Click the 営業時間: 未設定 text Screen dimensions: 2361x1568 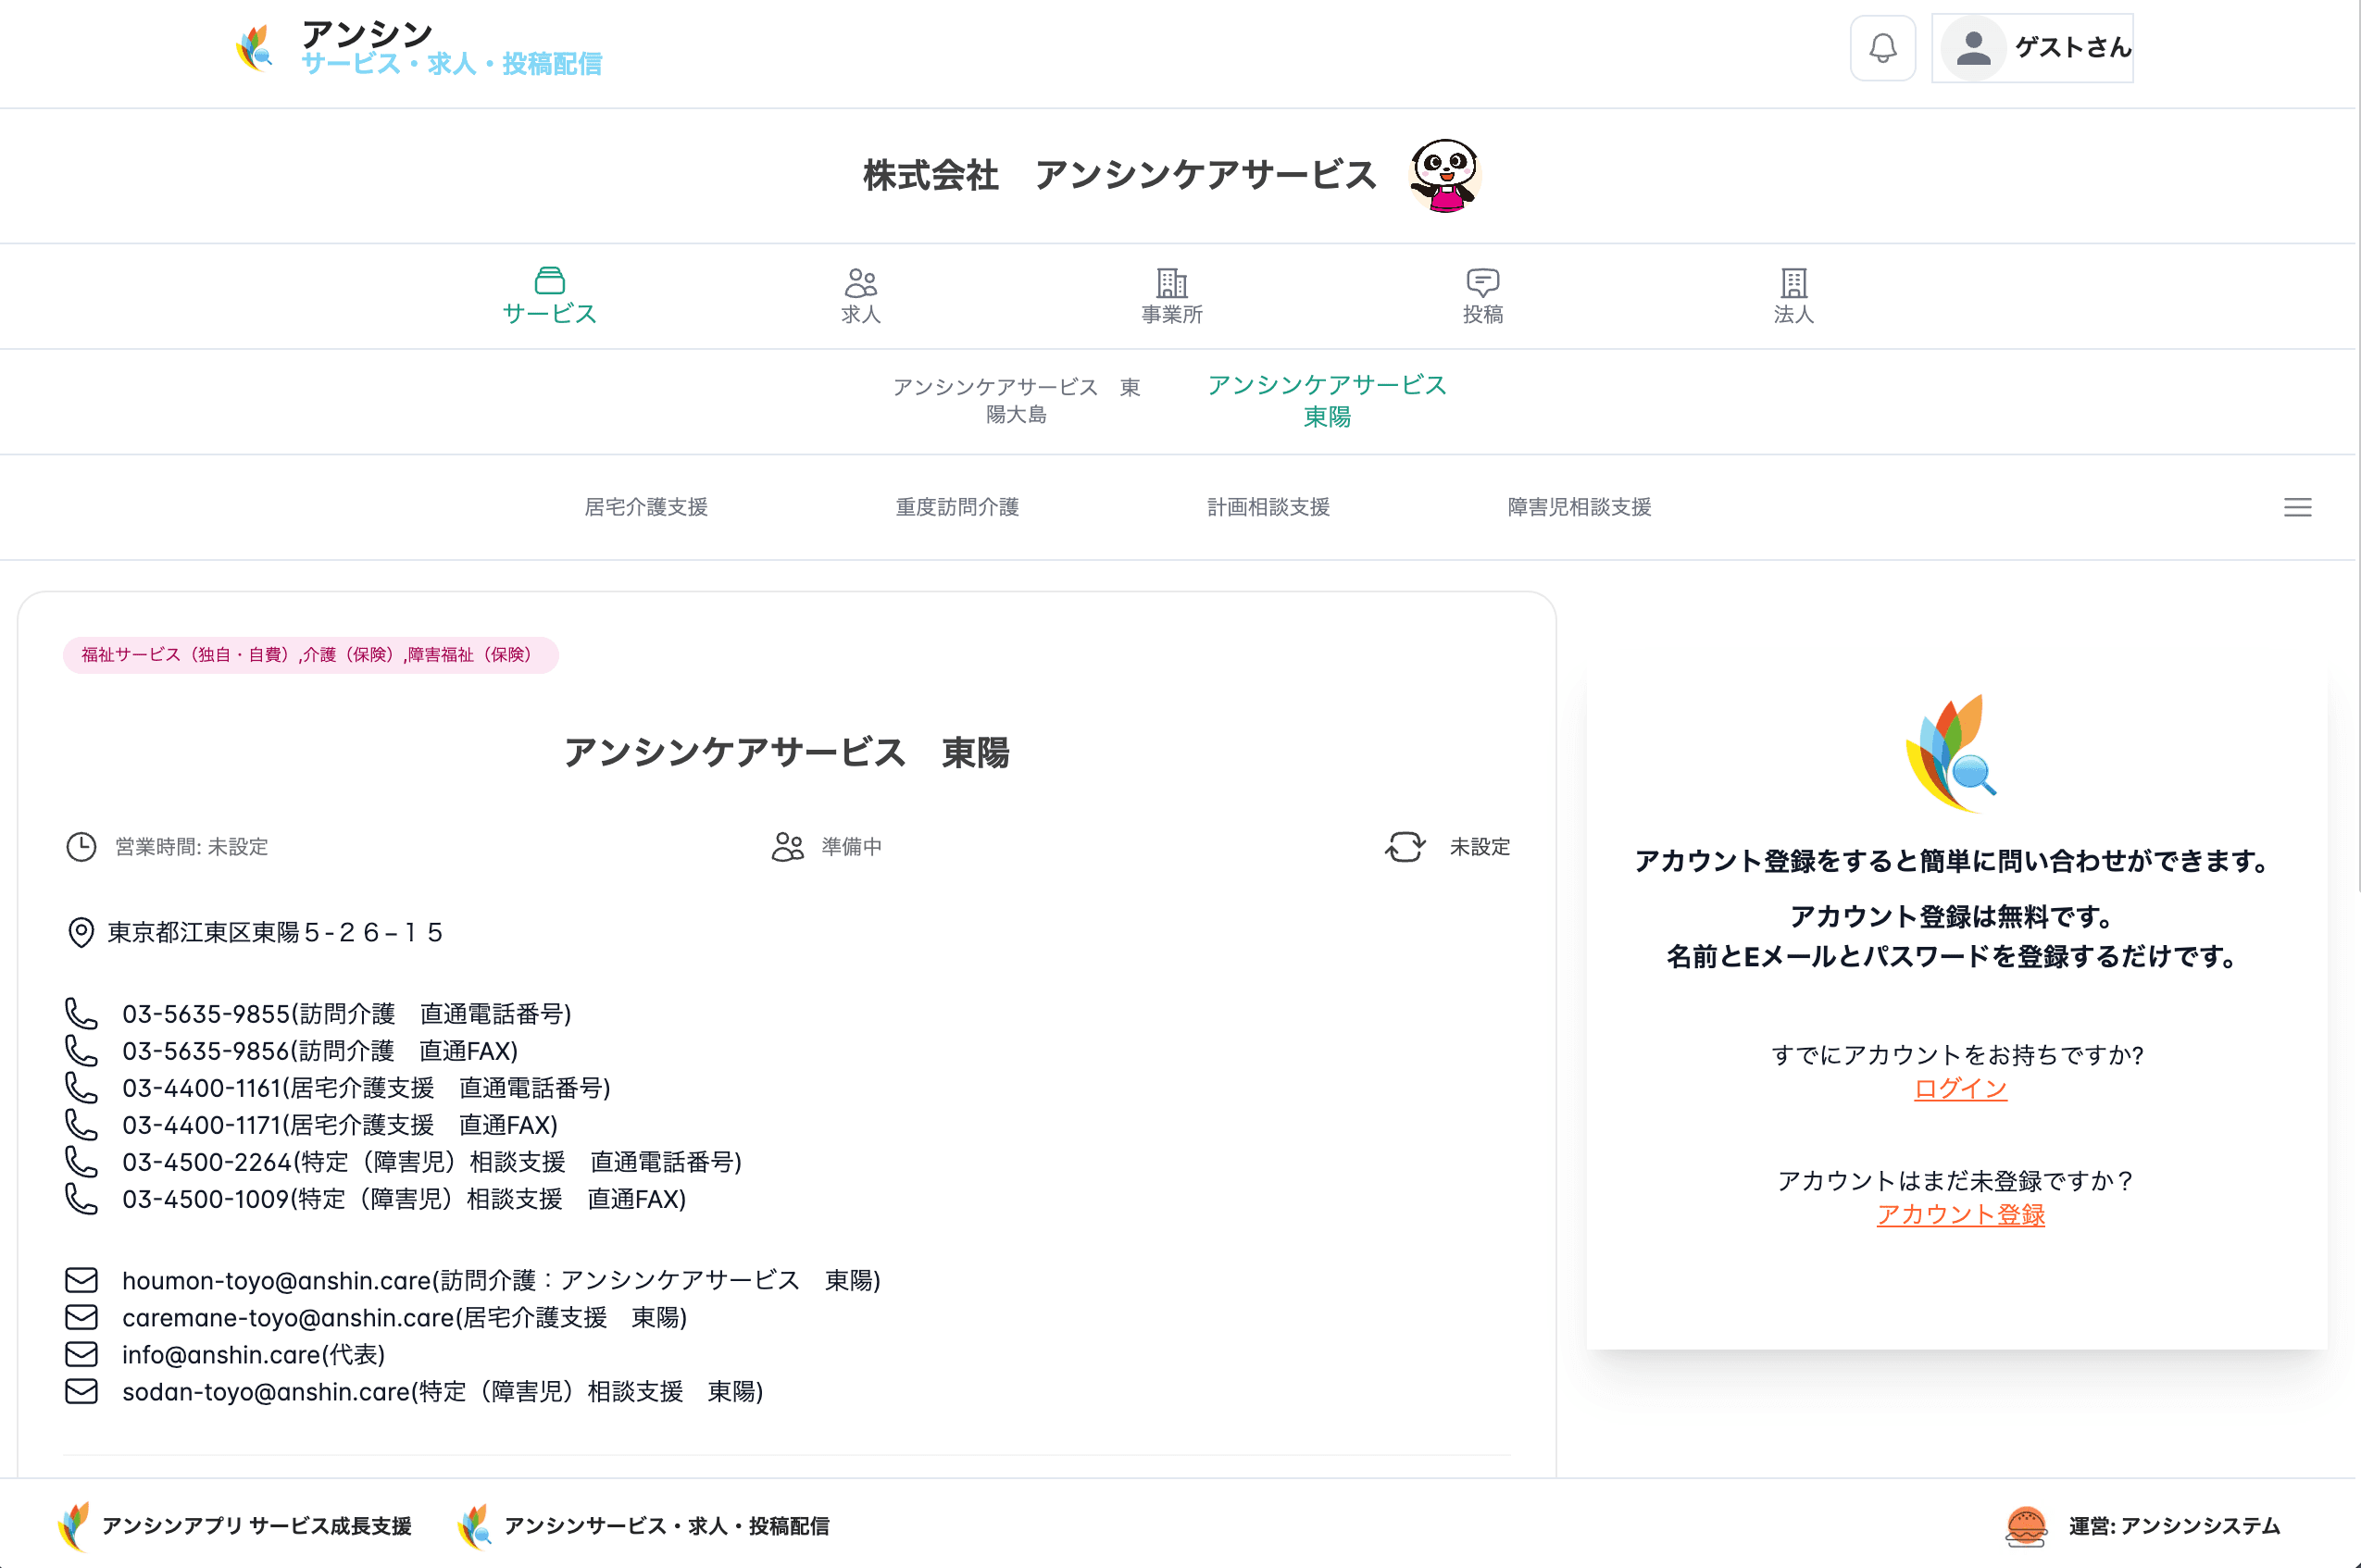click(x=191, y=847)
